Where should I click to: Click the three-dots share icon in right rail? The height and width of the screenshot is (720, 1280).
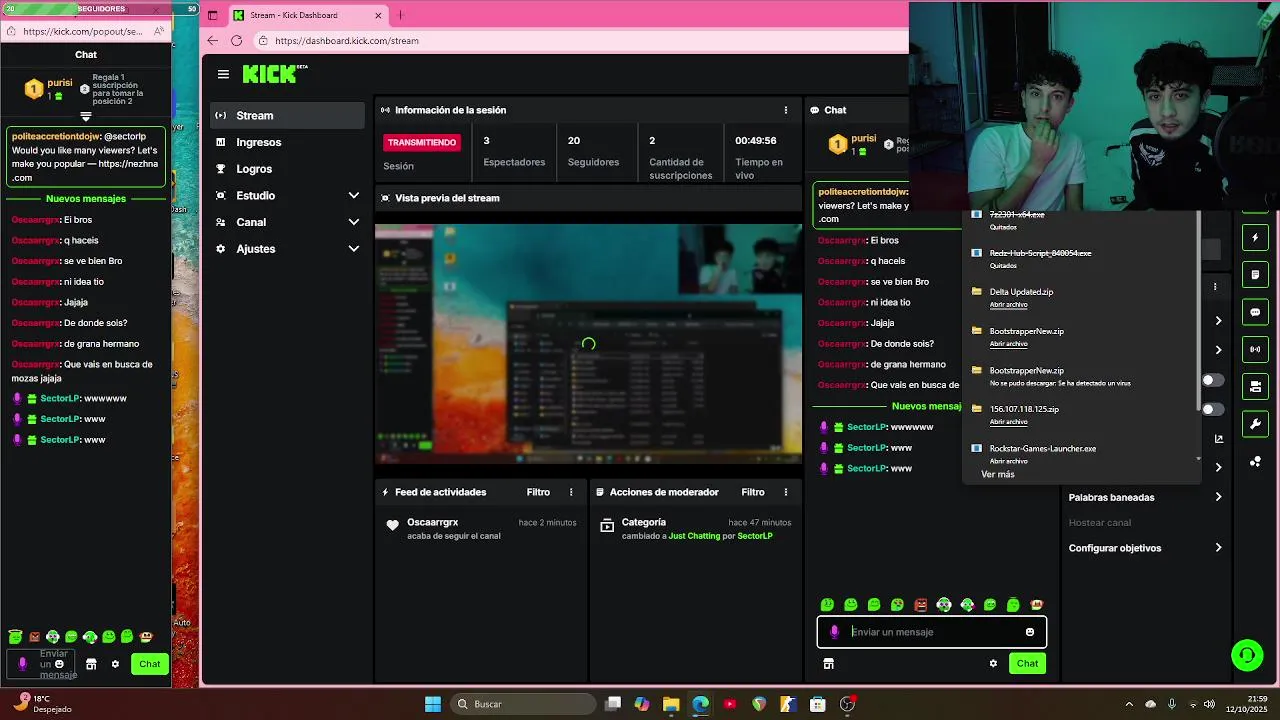click(x=1255, y=461)
